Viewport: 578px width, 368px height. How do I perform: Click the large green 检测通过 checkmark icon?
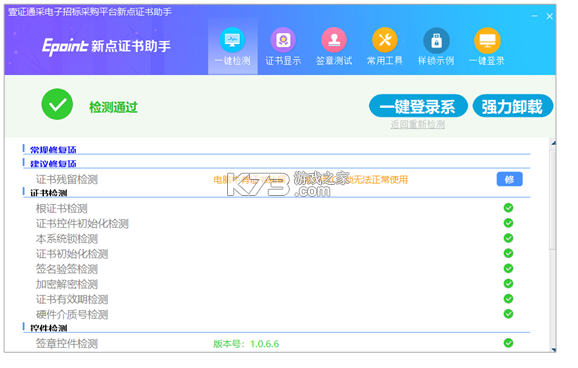[57, 104]
